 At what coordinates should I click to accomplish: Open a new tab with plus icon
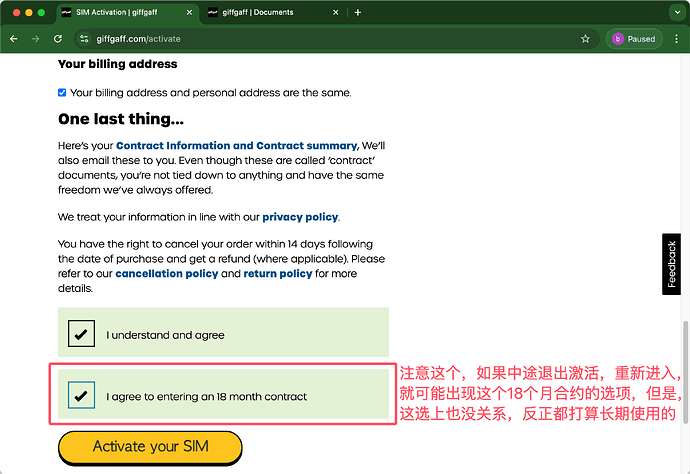(358, 12)
